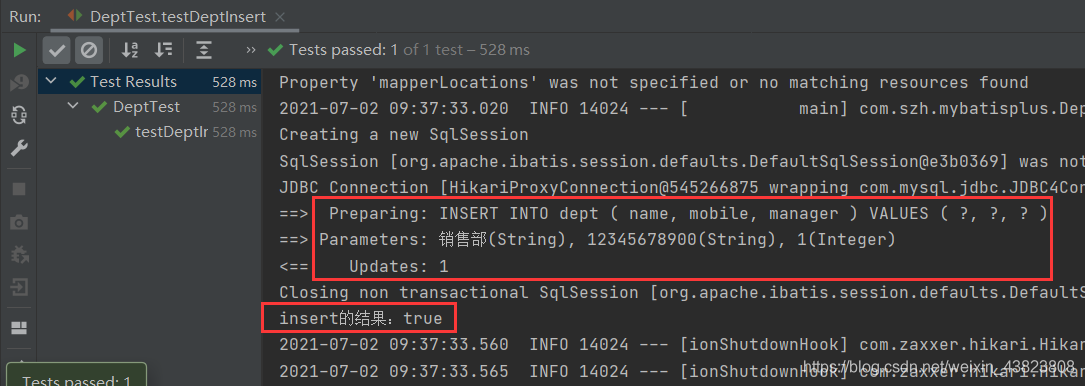This screenshot has width=1085, height=386.
Task: Click the stop process square button
Action: tap(19, 189)
